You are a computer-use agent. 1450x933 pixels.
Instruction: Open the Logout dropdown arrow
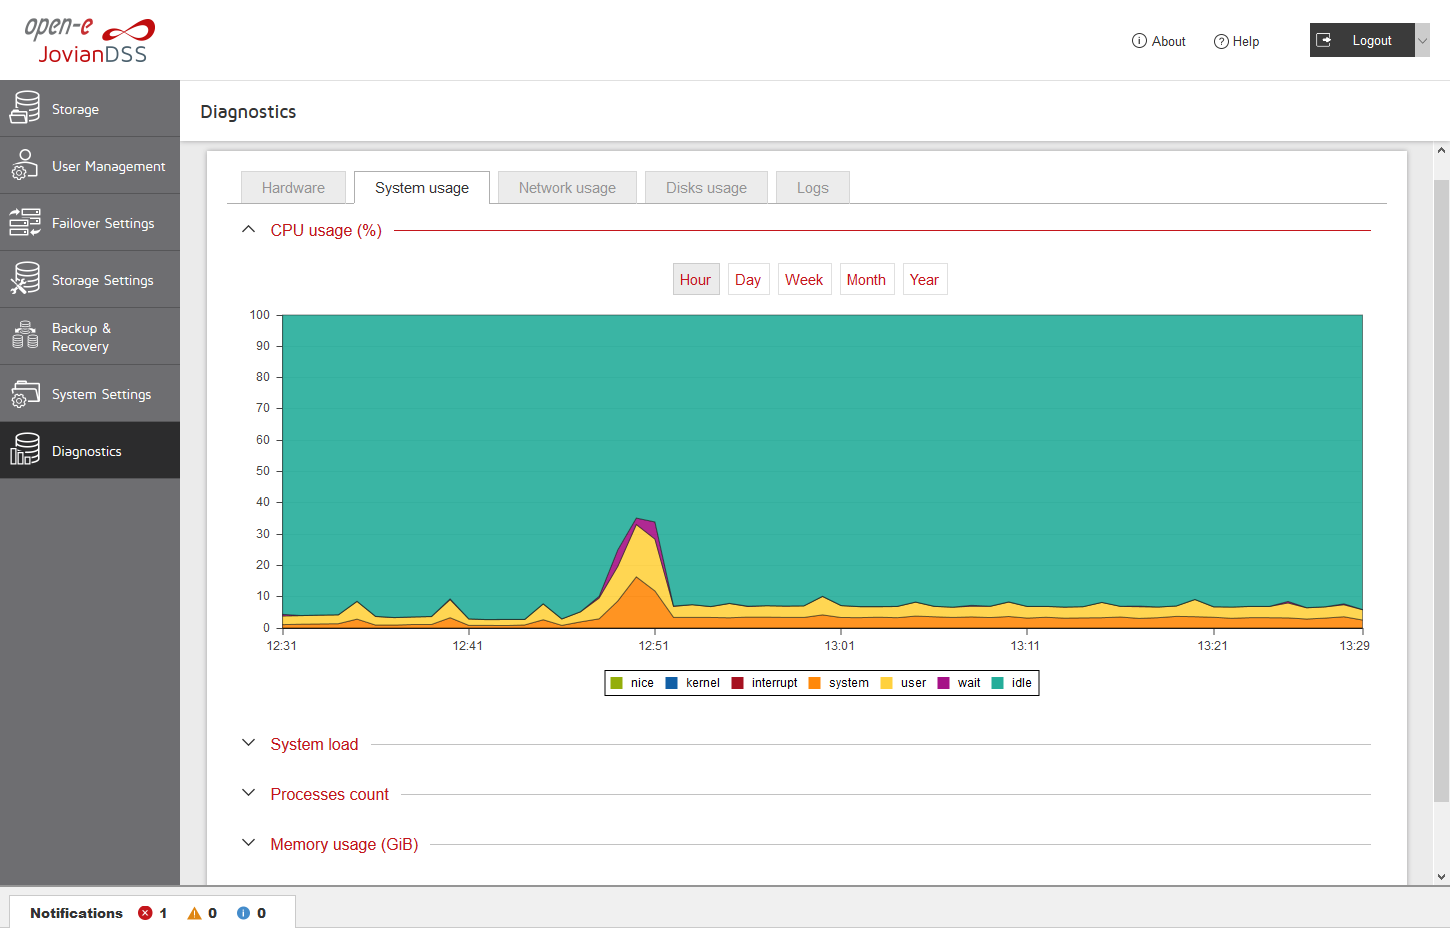(1422, 41)
